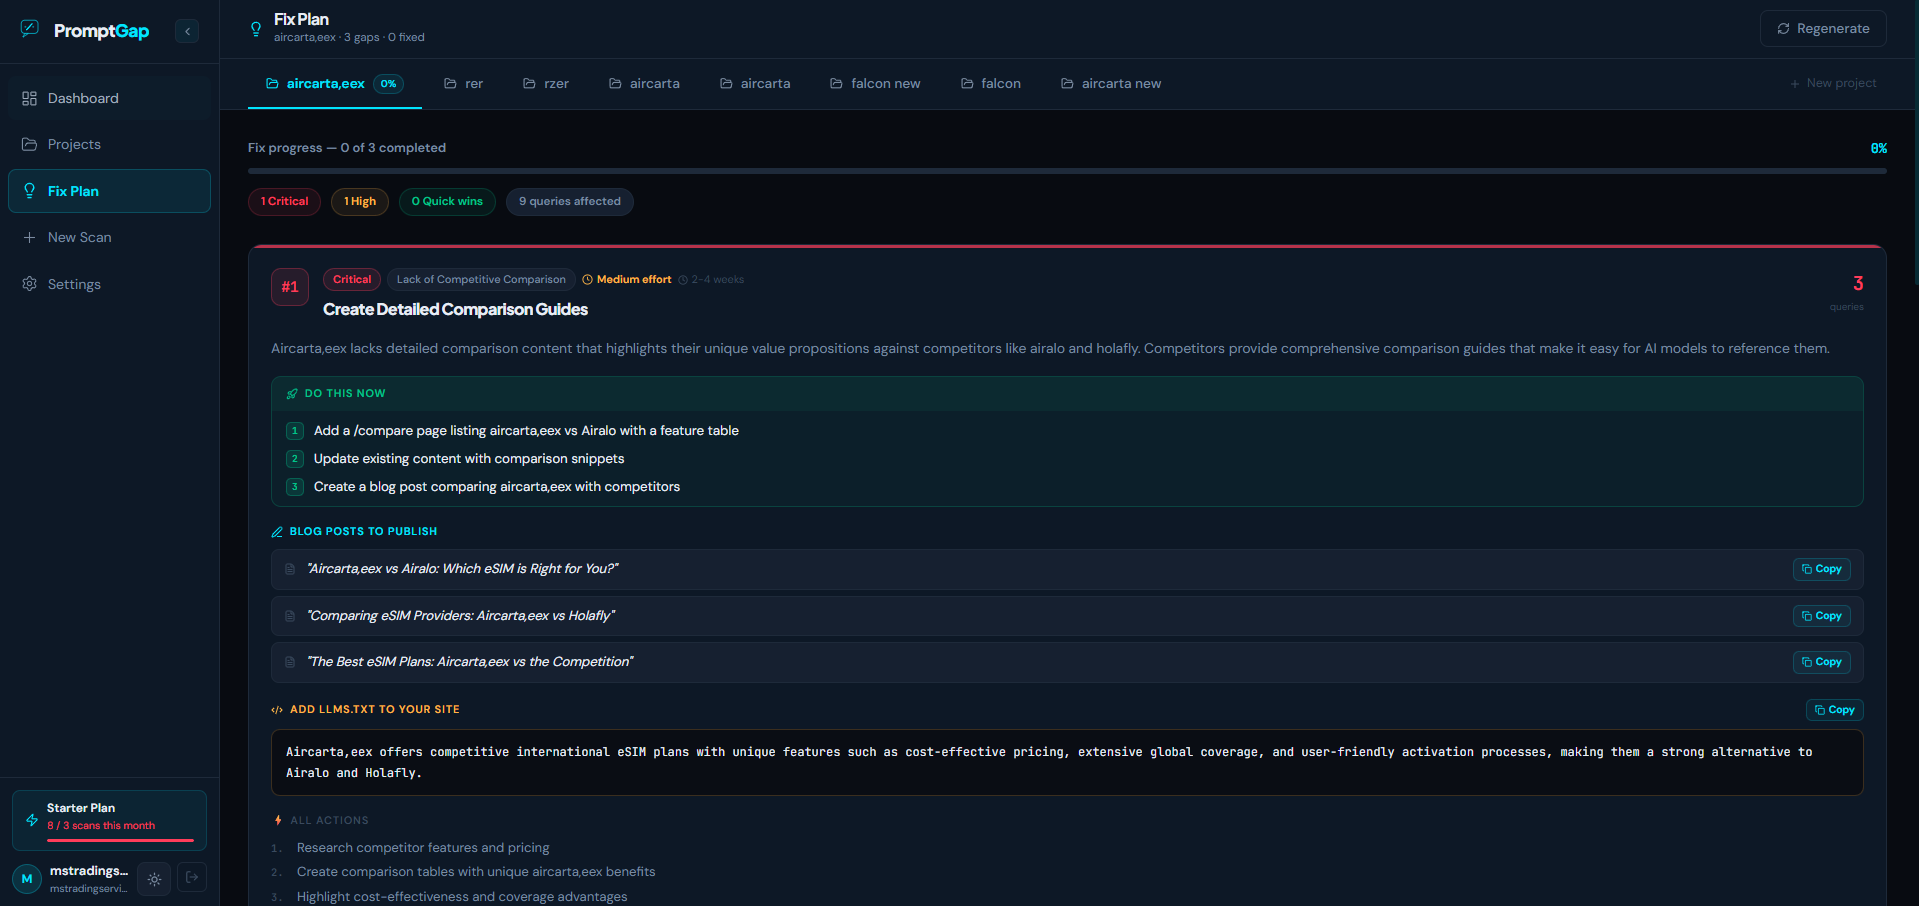Open Projects in the sidebar

point(110,144)
